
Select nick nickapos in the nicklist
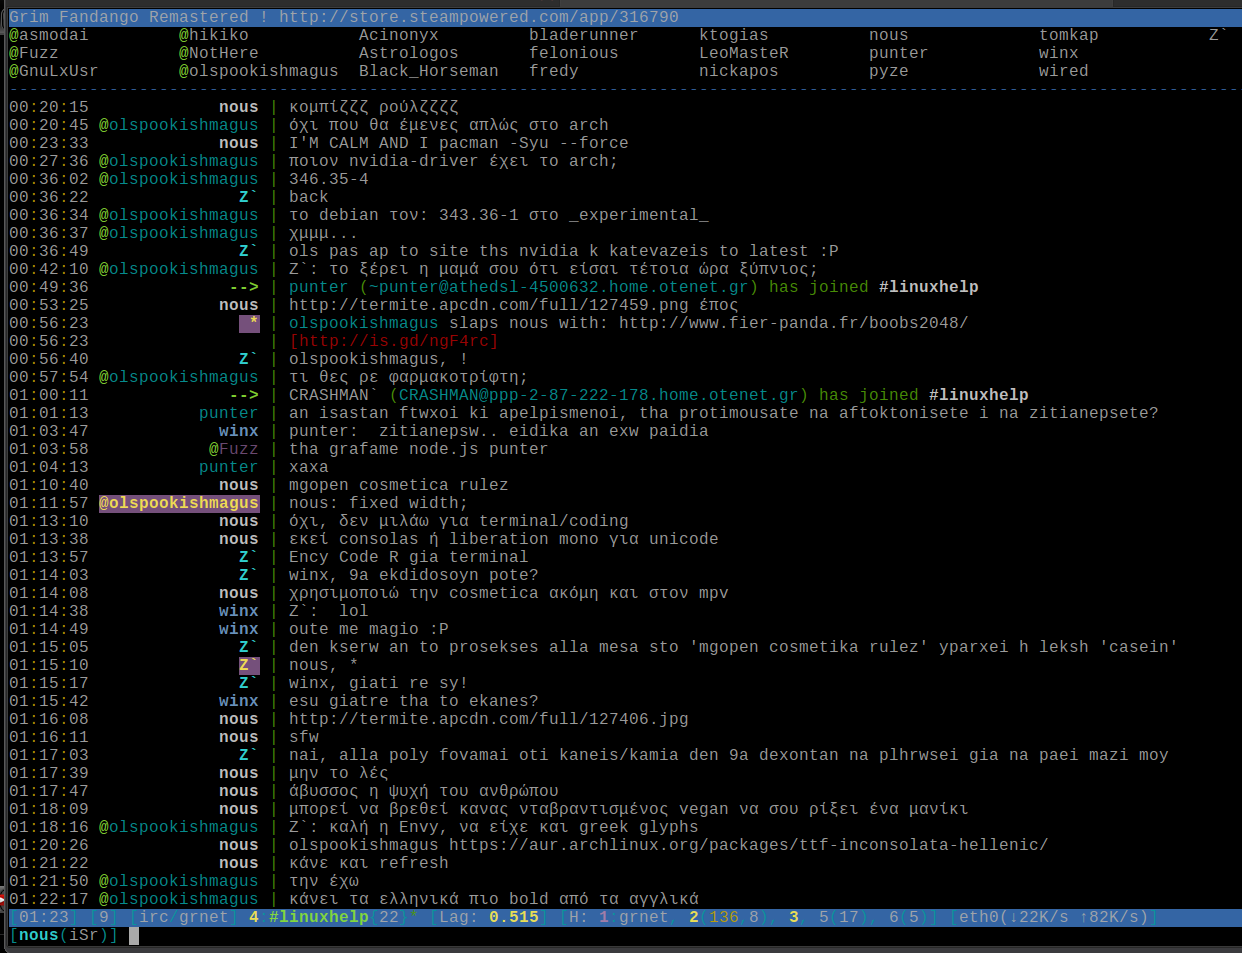[739, 71]
